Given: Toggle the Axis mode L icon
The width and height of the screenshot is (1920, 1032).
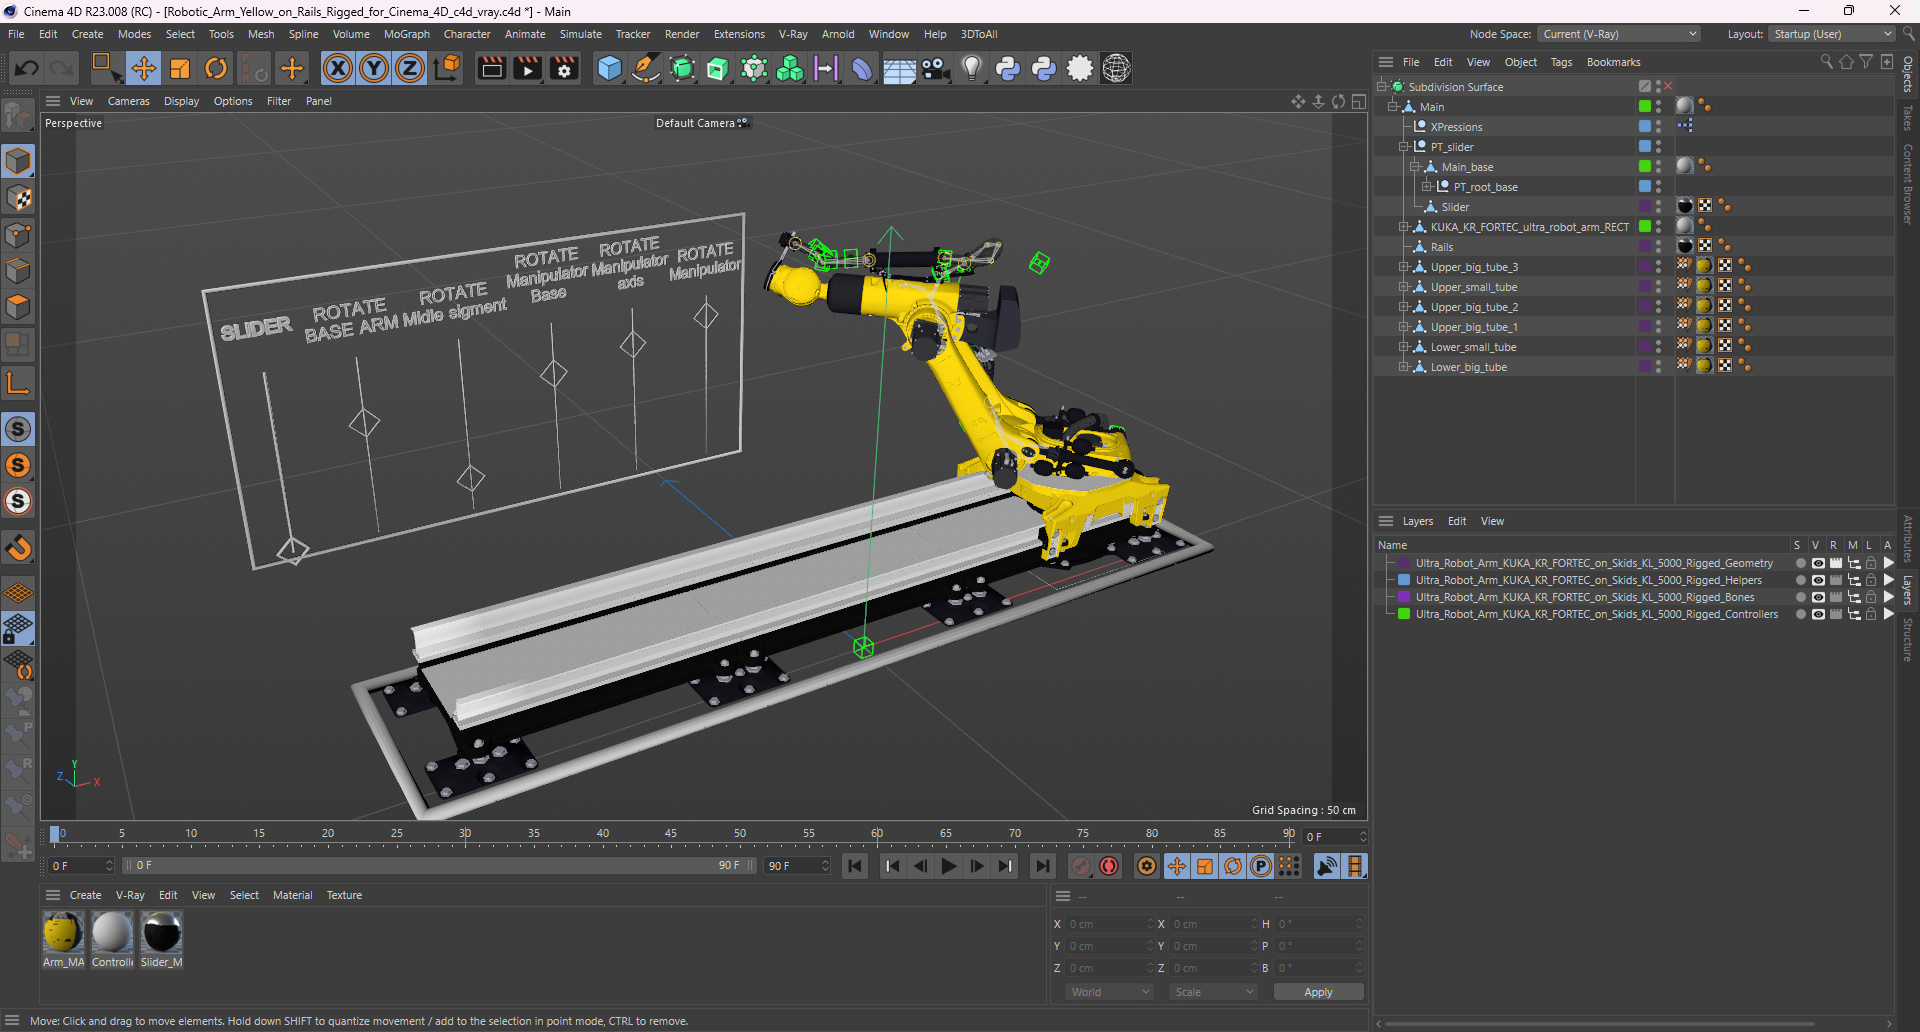Looking at the screenshot, I should tap(18, 383).
